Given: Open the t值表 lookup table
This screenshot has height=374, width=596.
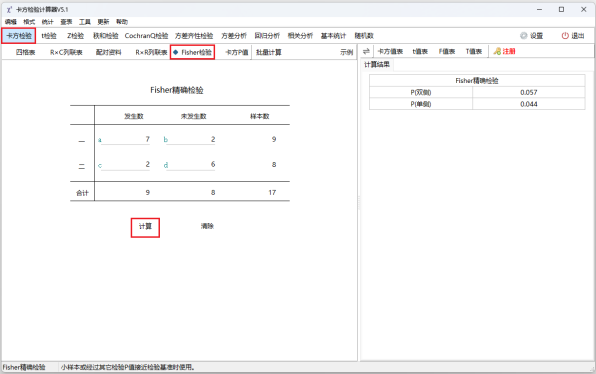Looking at the screenshot, I should point(420,51).
